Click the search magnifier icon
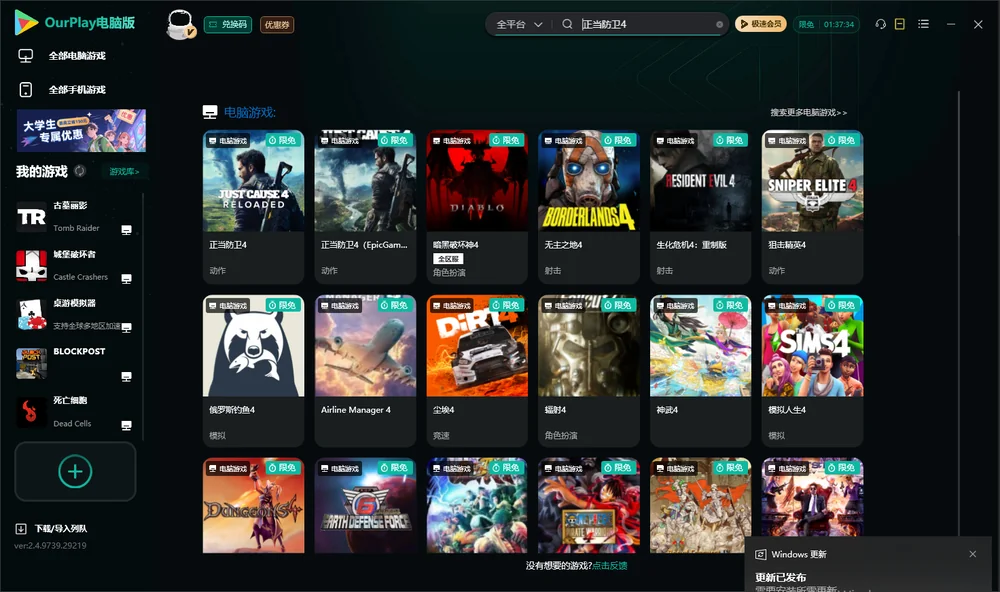The height and width of the screenshot is (592, 1000). pyautogui.click(x=567, y=24)
